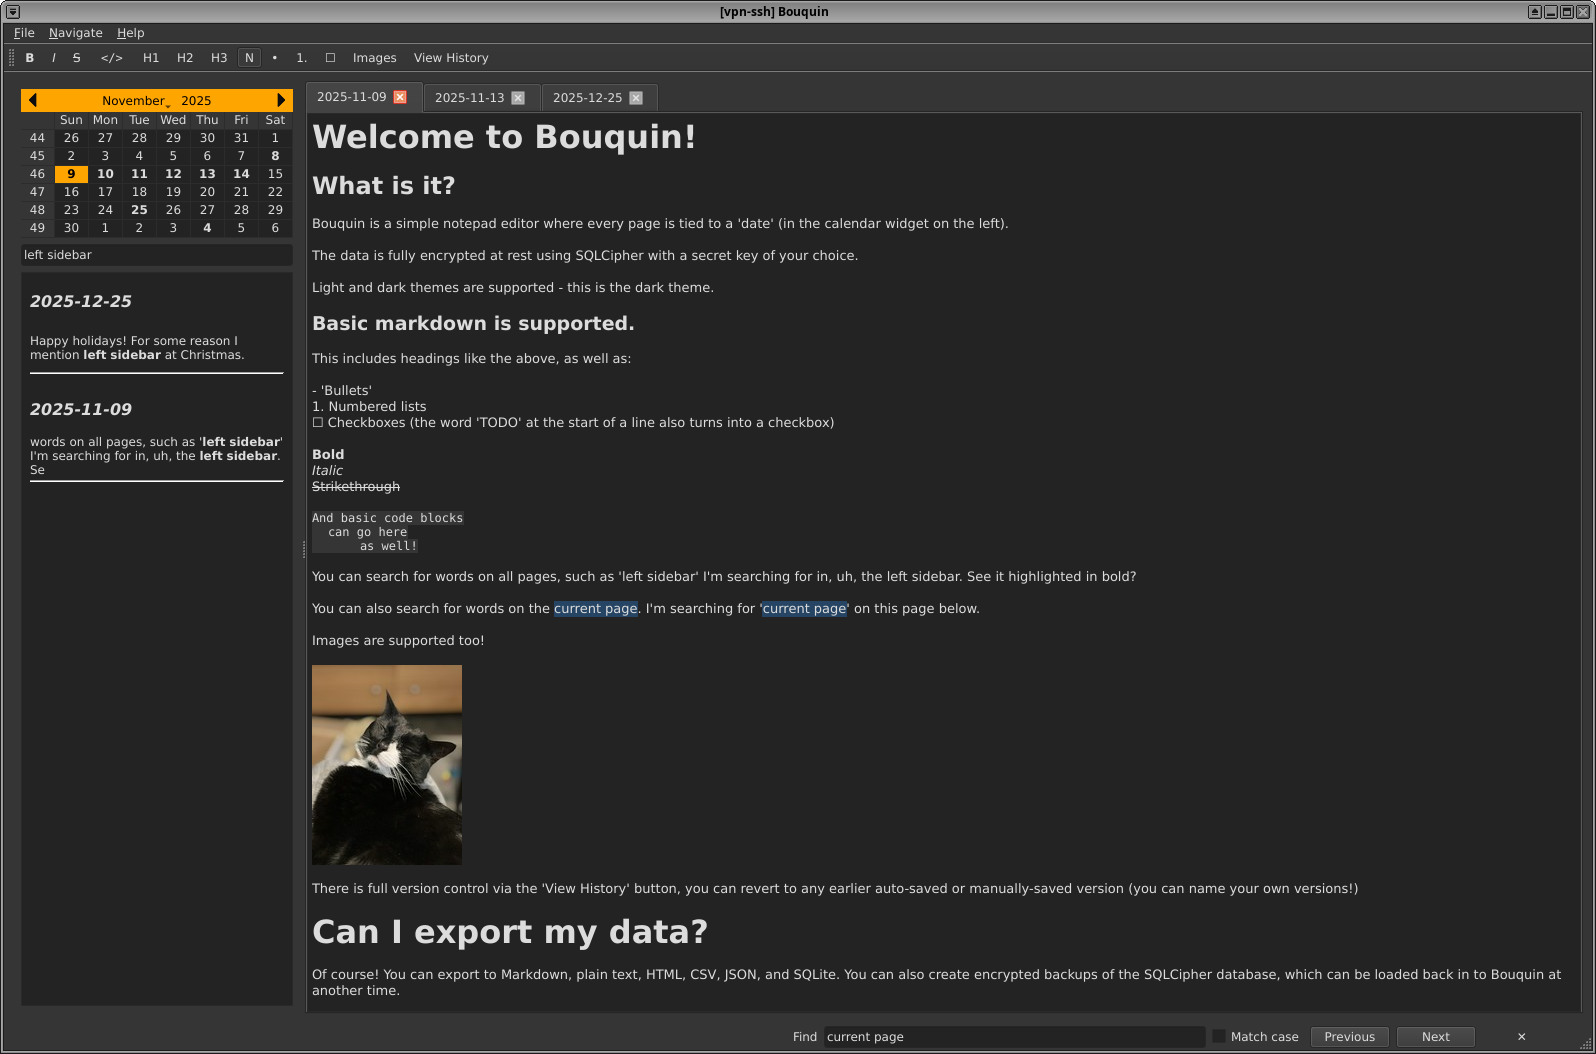Image resolution: width=1596 pixels, height=1054 pixels.
Task: Apply italic formatting from toolbar
Action: coord(53,58)
